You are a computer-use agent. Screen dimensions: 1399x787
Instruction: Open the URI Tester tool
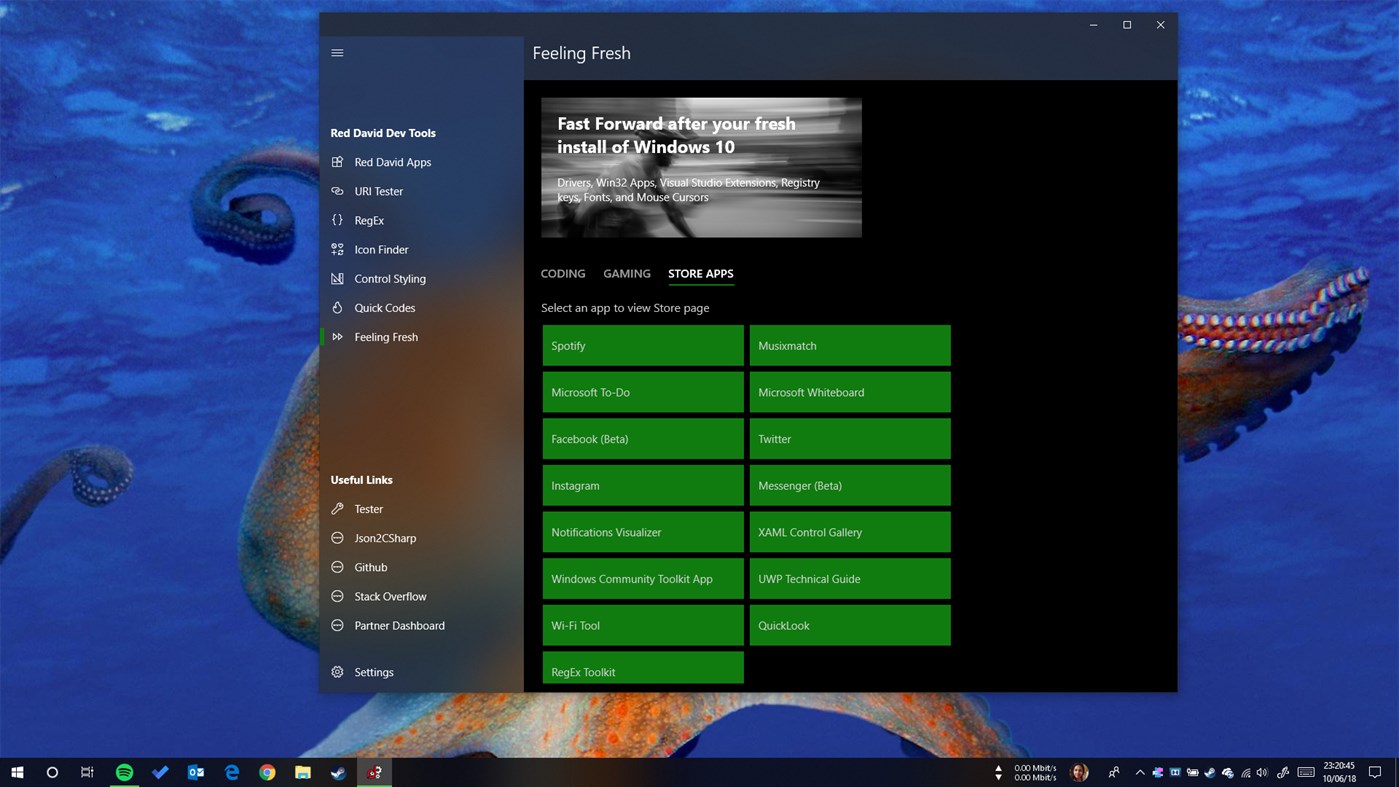(x=421, y=191)
